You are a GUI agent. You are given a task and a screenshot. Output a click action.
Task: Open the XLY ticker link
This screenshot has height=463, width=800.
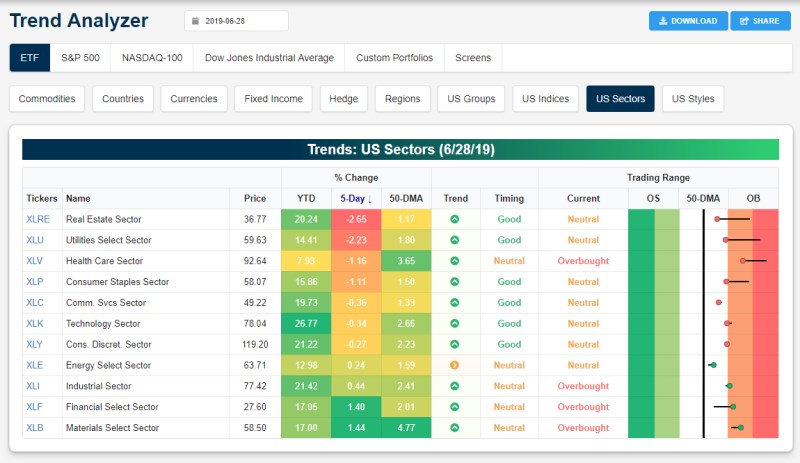click(x=35, y=344)
